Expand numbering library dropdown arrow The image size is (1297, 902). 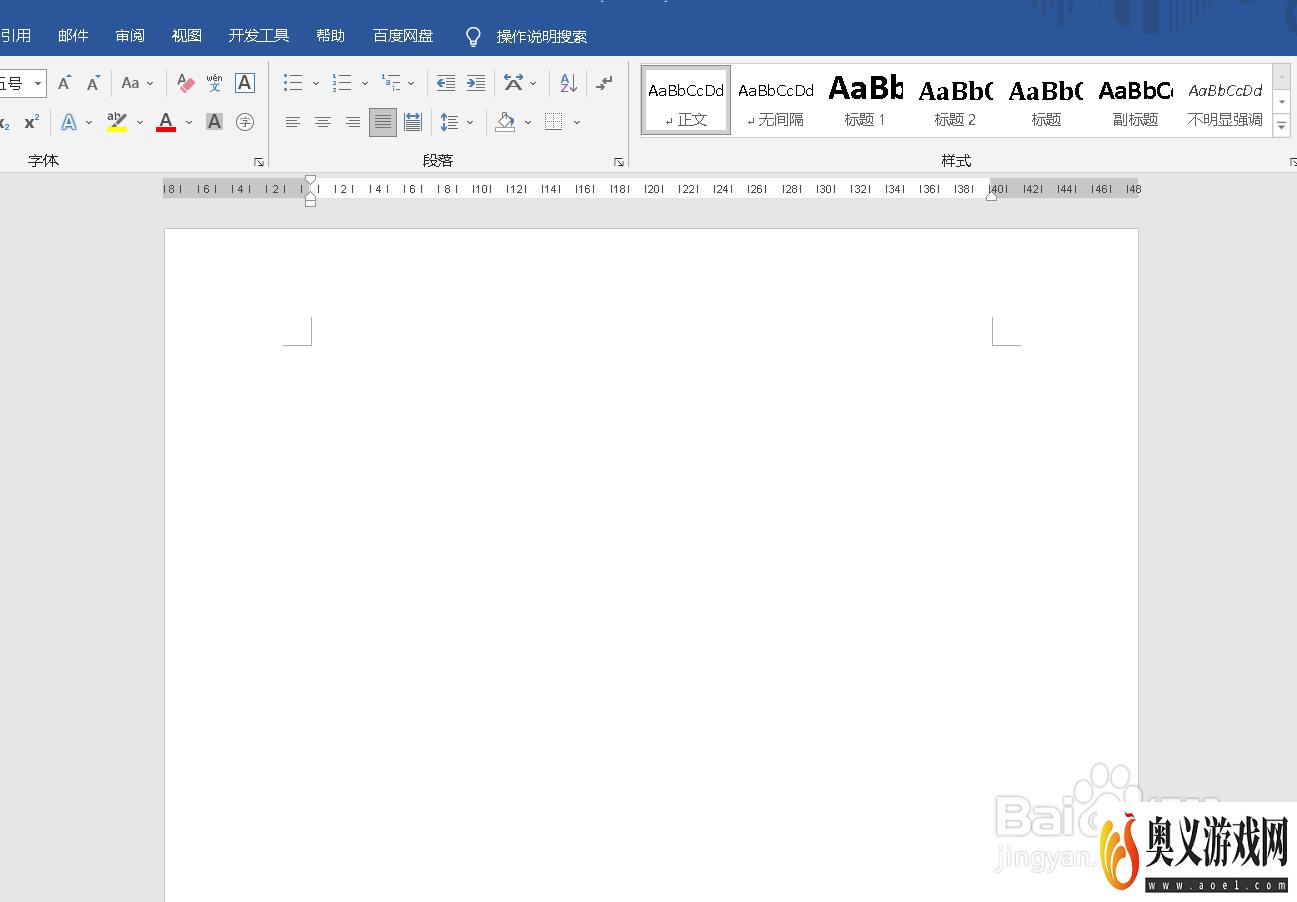tap(365, 84)
